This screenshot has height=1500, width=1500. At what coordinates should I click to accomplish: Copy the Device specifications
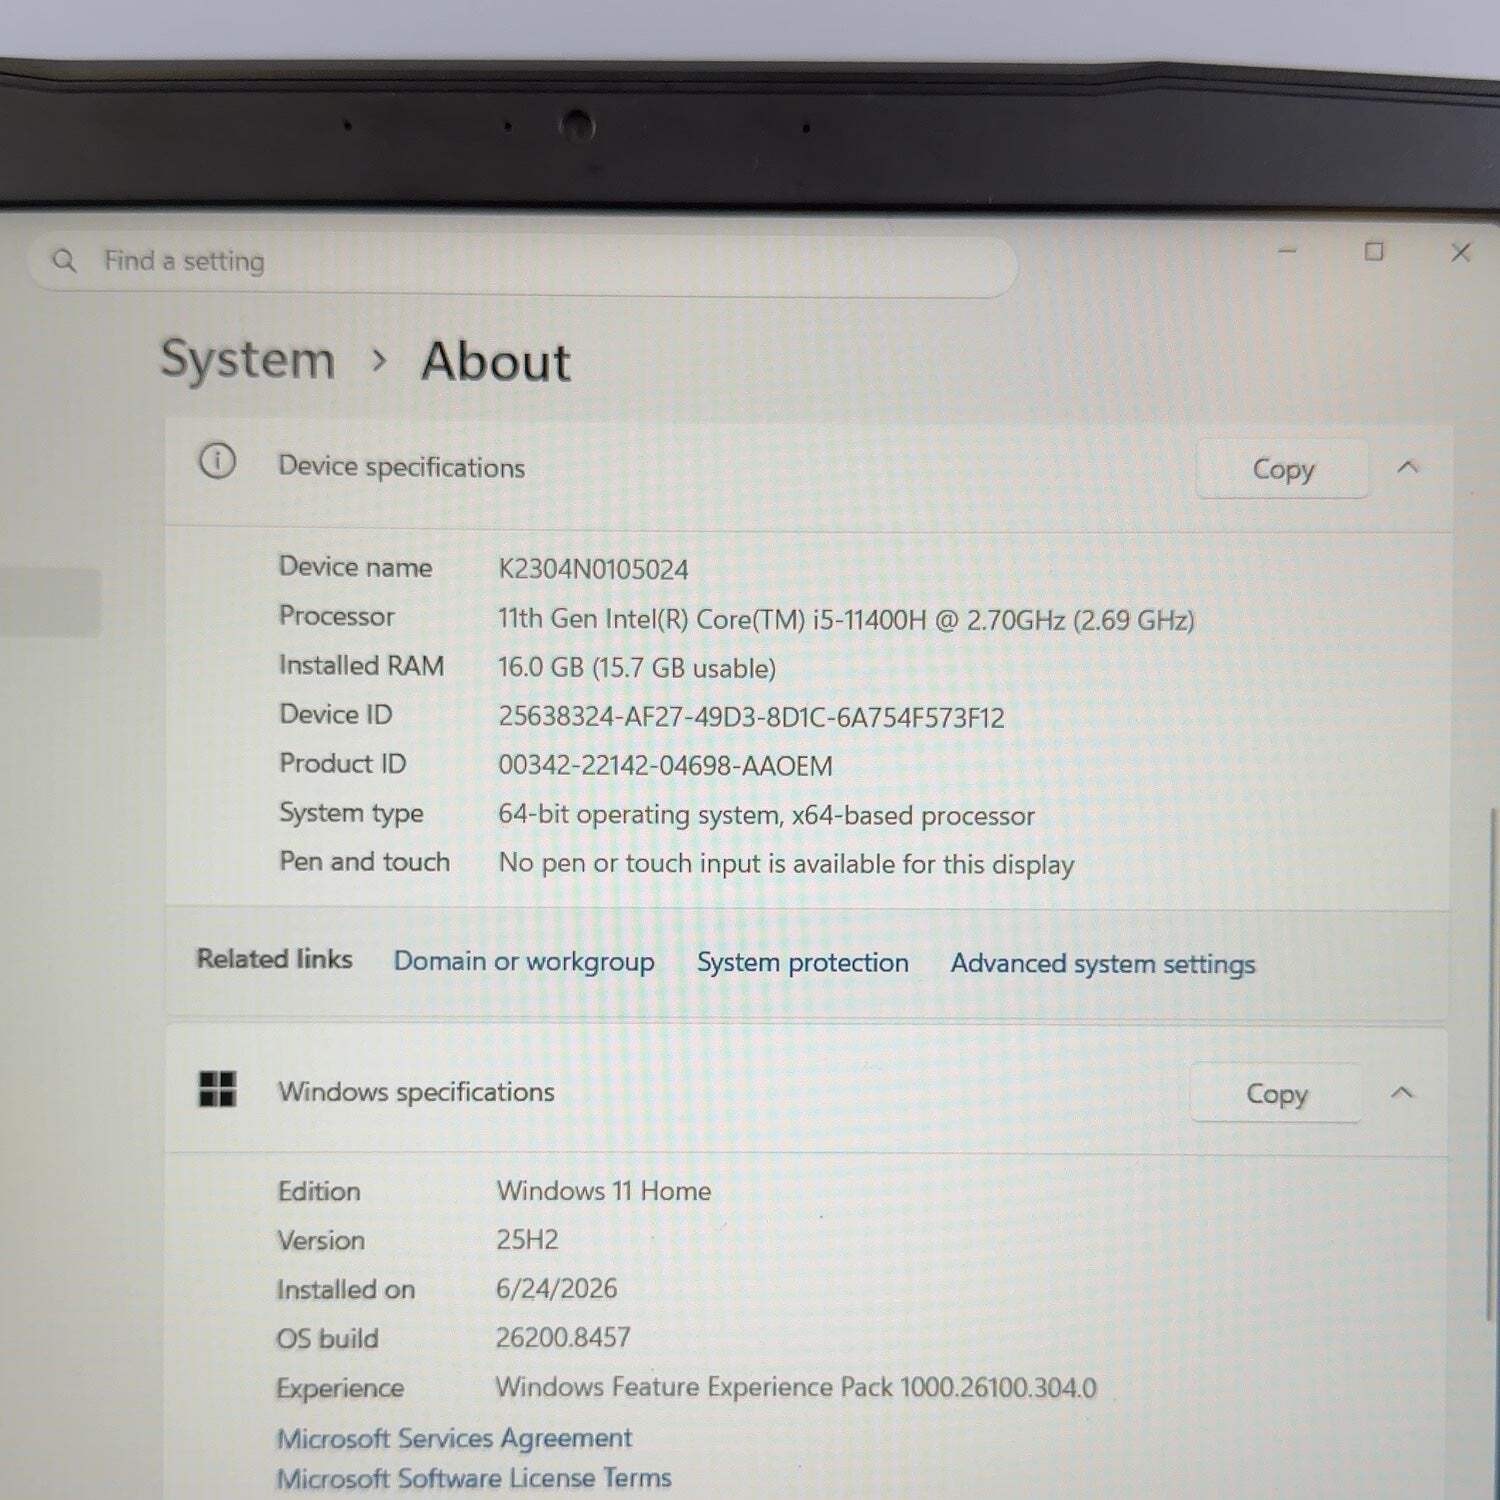pos(1283,469)
